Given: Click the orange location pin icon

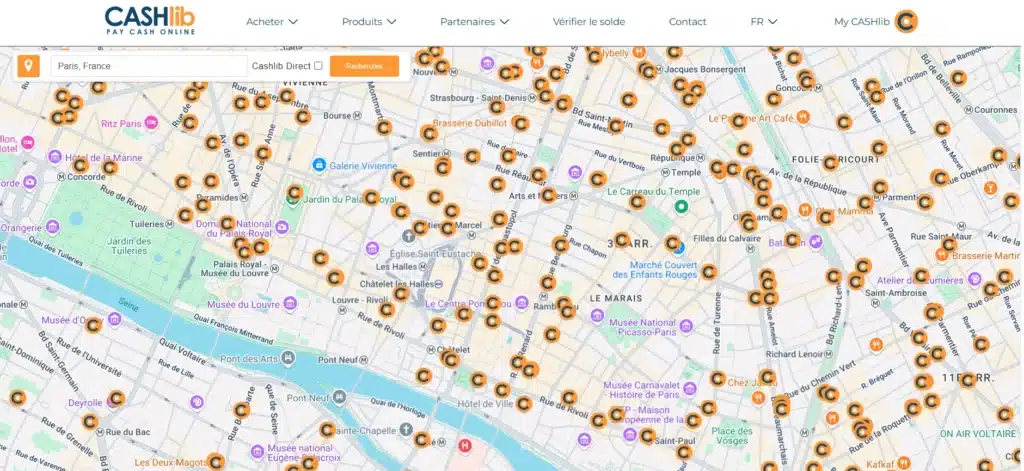Looking at the screenshot, I should (28, 66).
